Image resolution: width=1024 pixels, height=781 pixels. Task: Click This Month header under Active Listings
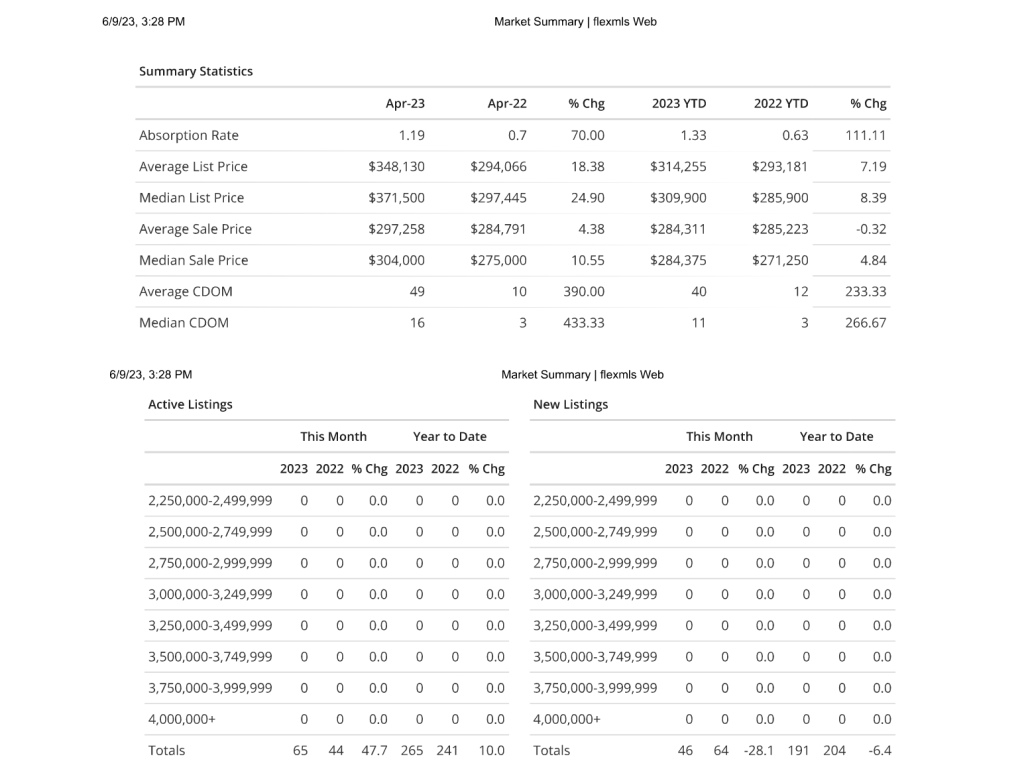click(333, 437)
